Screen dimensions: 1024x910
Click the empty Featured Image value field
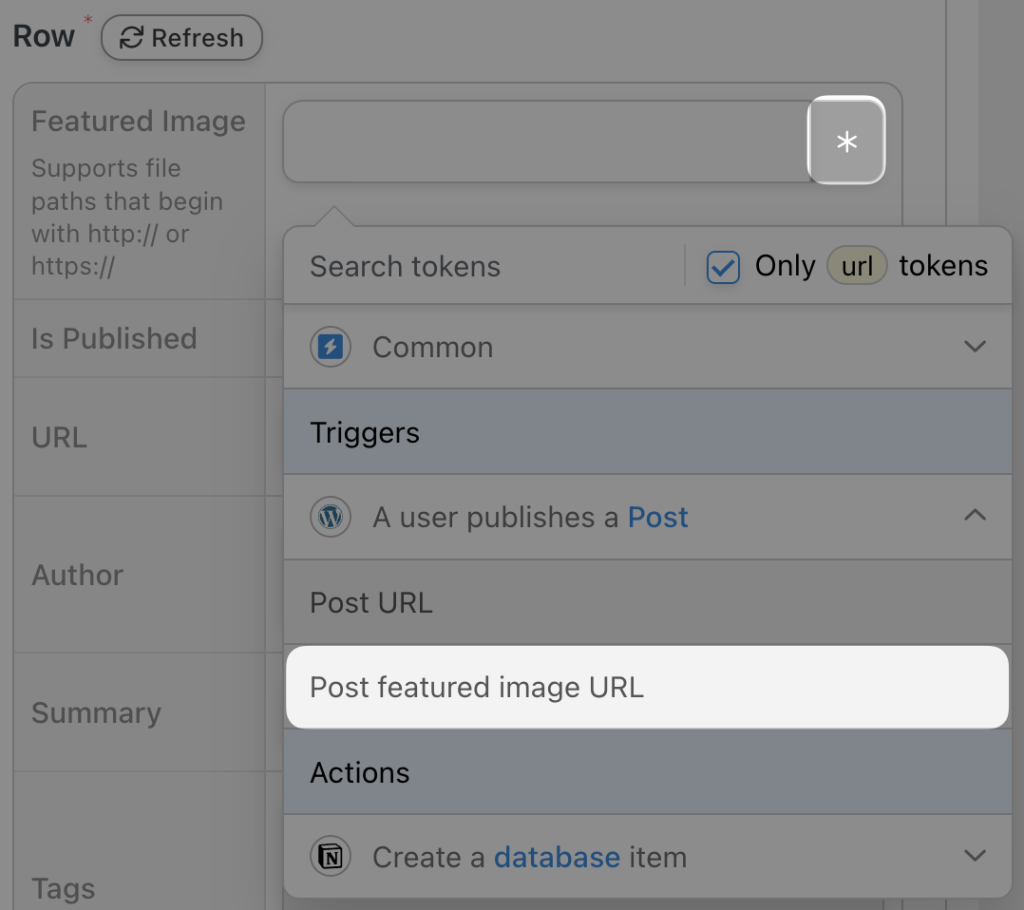tap(545, 142)
